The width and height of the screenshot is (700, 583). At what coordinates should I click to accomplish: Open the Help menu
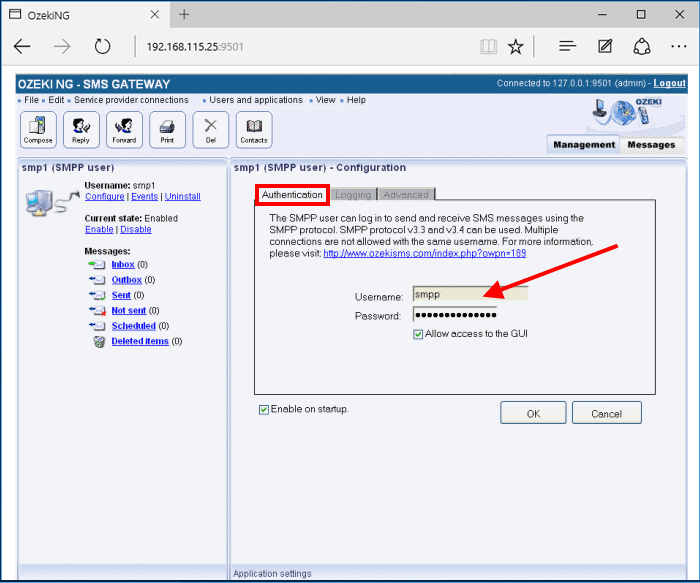tap(356, 100)
